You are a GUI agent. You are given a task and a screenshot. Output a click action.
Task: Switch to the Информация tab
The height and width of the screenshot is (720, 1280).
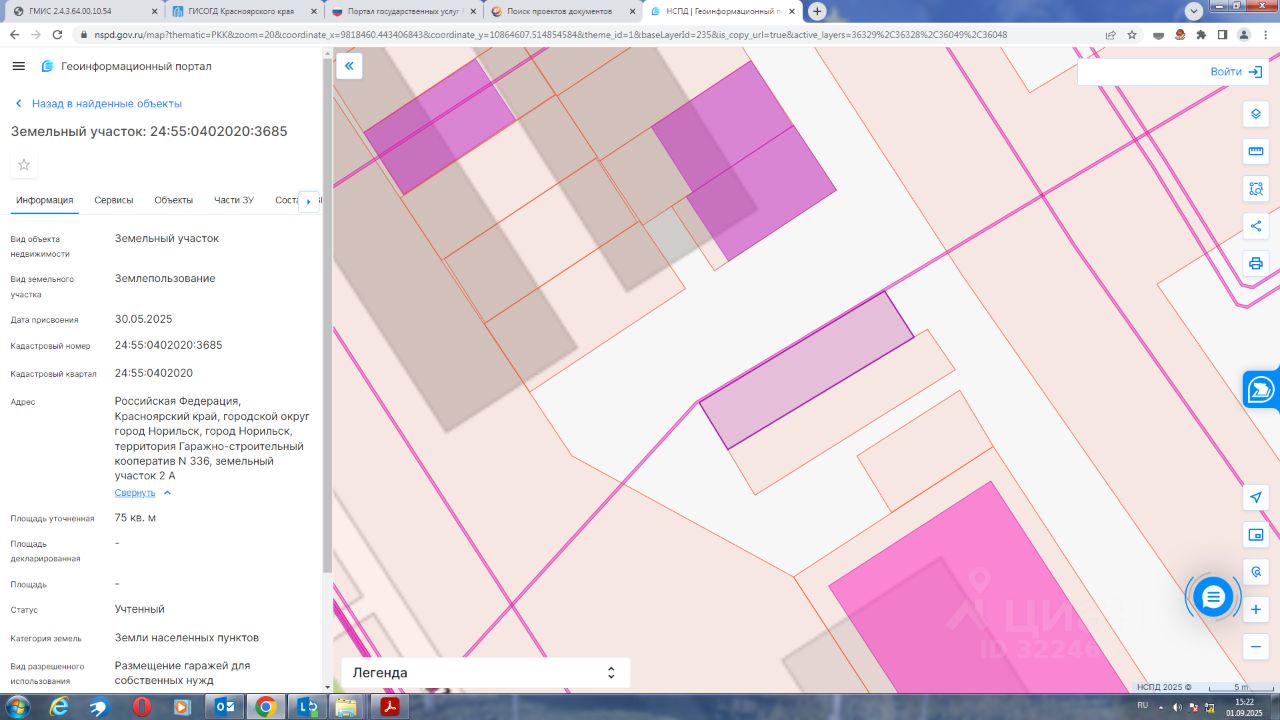point(45,200)
